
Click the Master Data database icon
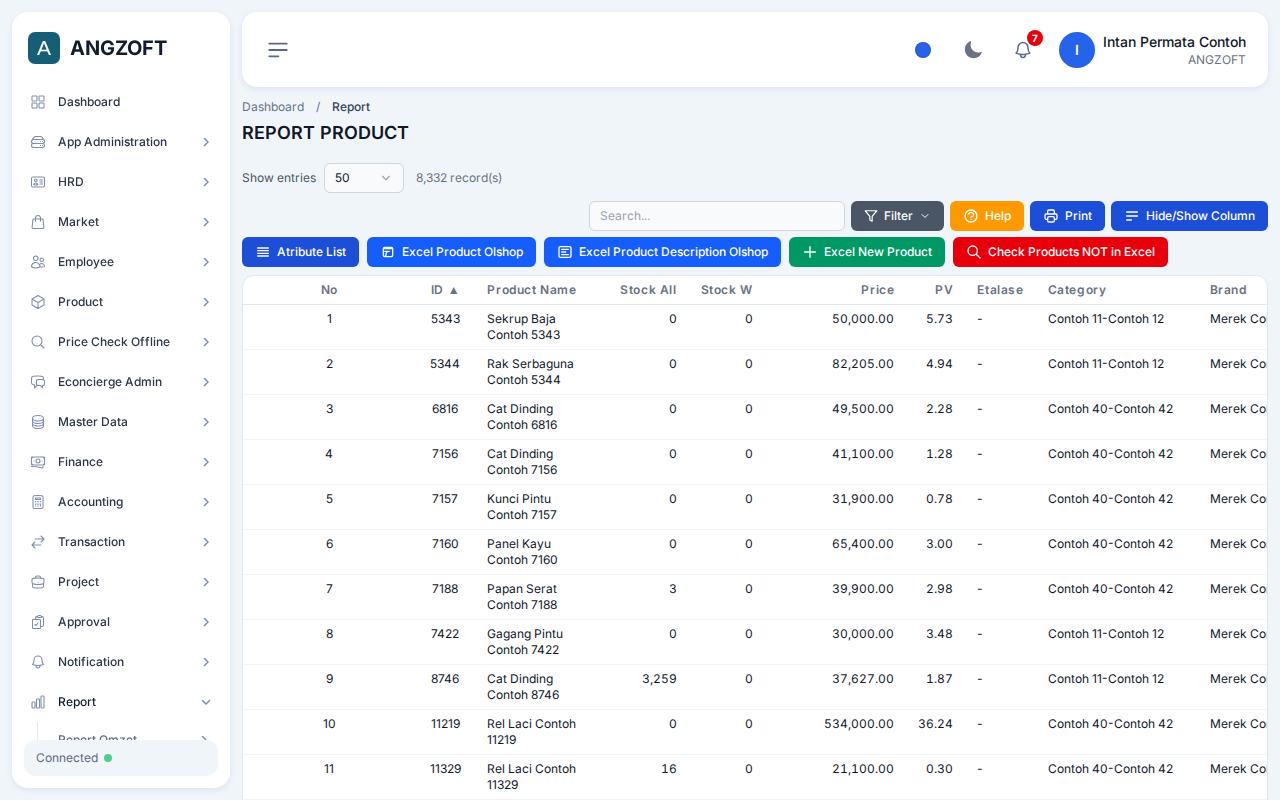38,422
